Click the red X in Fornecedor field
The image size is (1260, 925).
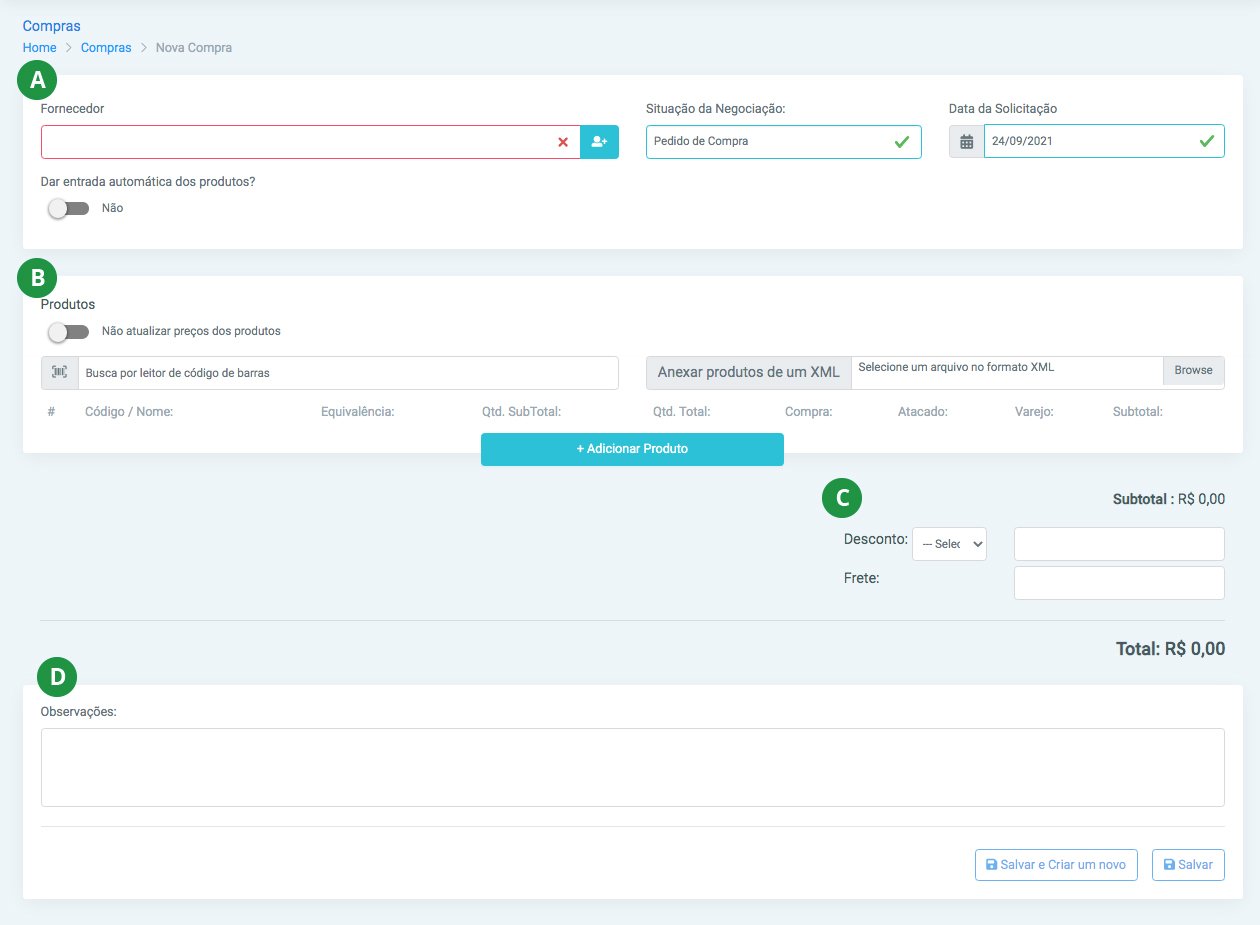(x=563, y=142)
